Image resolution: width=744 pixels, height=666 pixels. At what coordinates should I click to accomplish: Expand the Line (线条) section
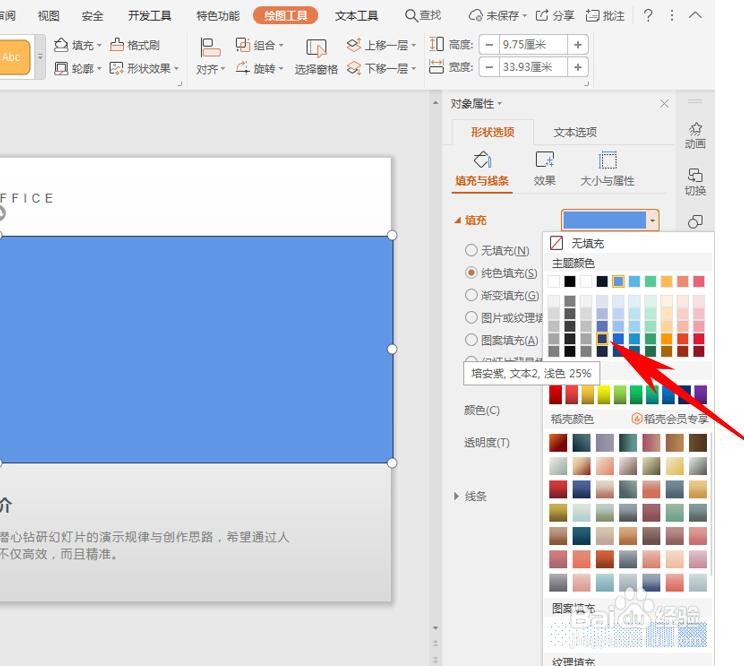456,496
